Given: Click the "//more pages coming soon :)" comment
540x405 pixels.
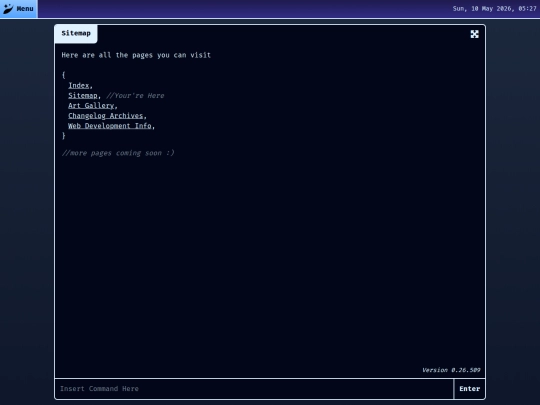Looking at the screenshot, I should click(118, 153).
